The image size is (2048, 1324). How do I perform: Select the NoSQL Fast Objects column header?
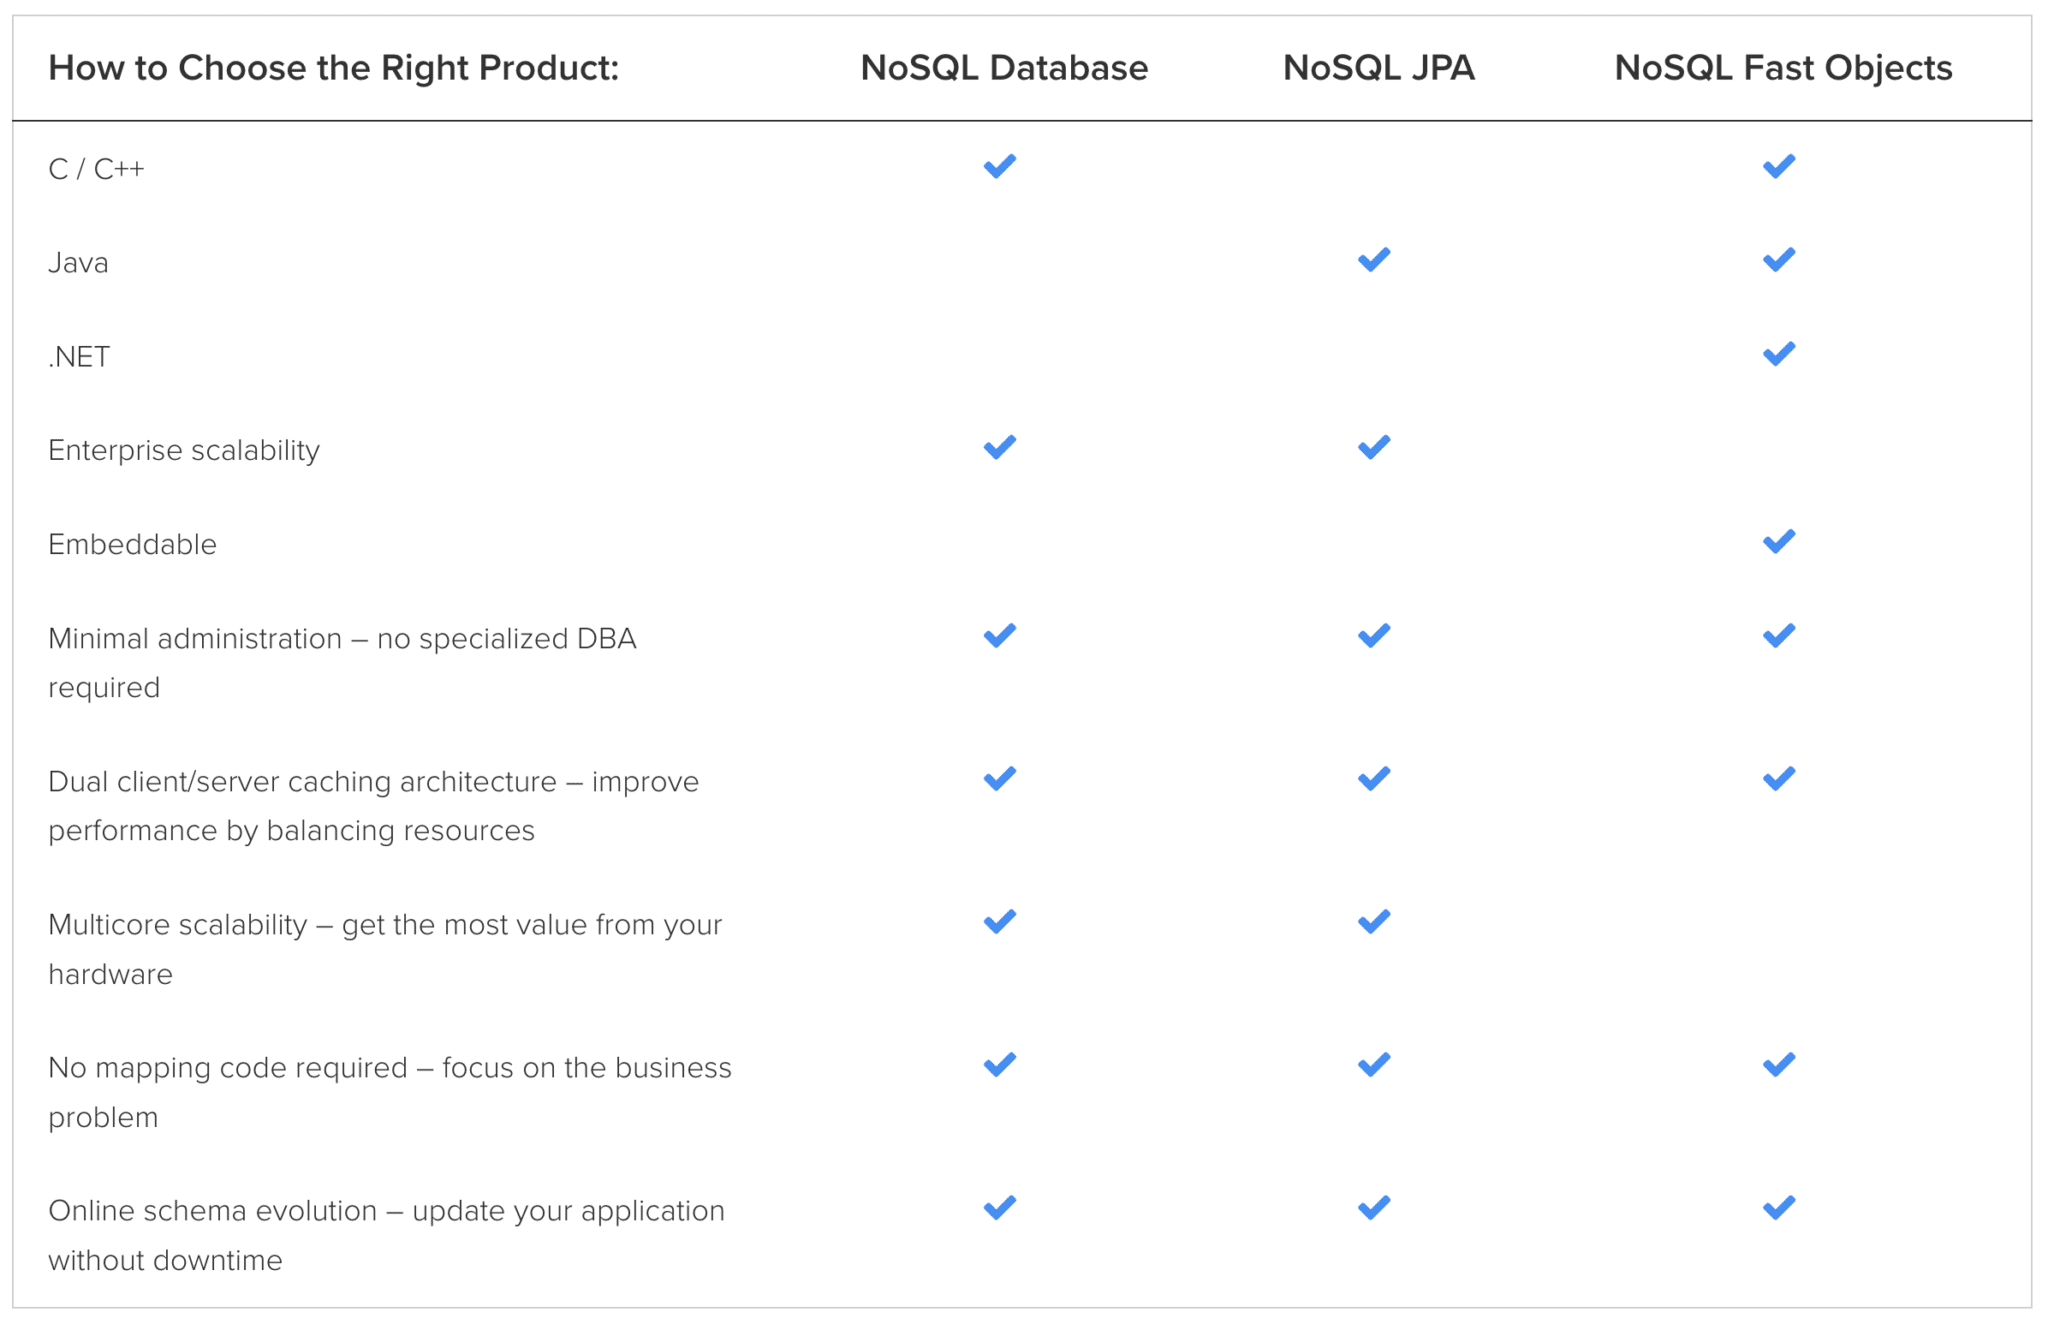(x=1783, y=68)
